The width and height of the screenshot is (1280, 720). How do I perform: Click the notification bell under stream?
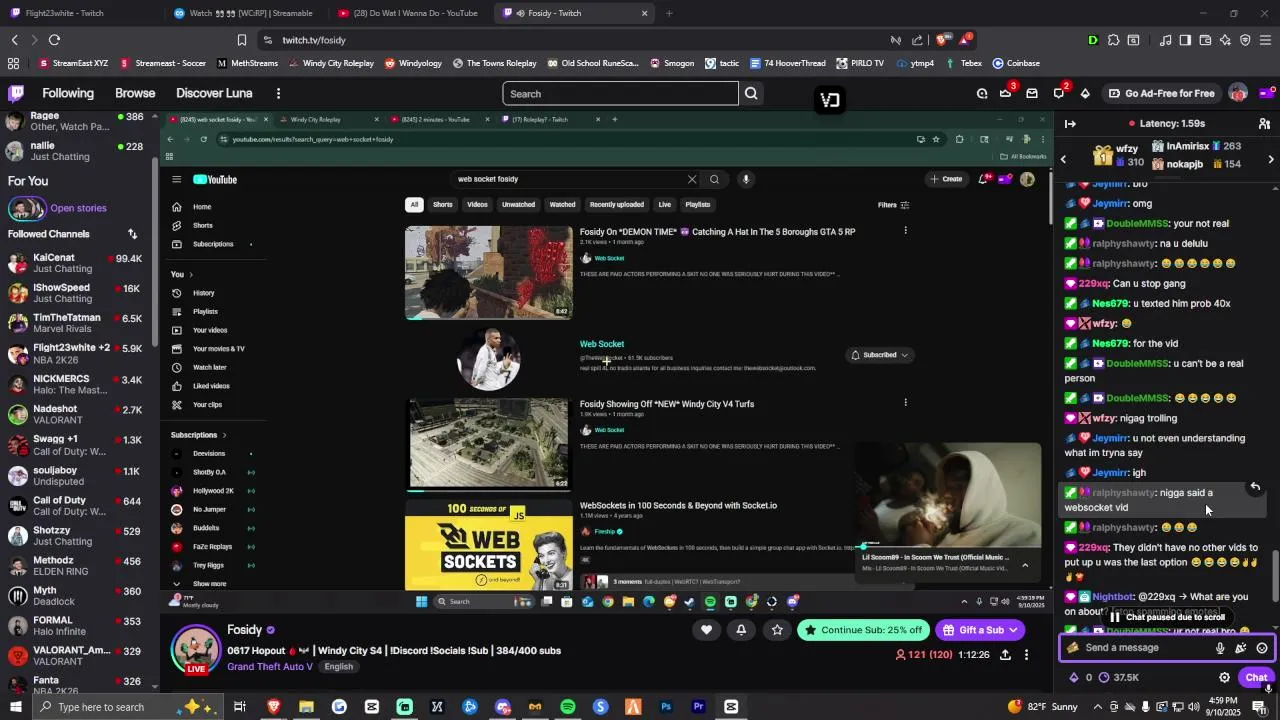741,630
